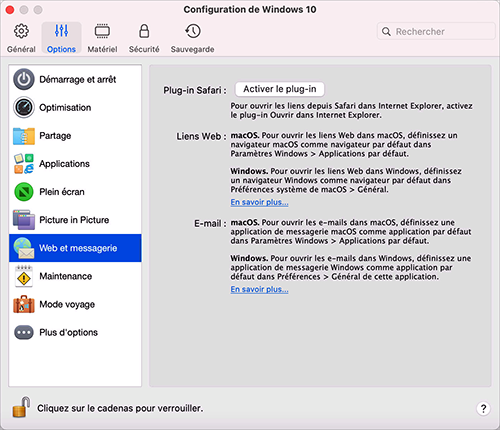Click 'Cliquez sur le cadenas pour verrouiller' text

tap(120, 408)
